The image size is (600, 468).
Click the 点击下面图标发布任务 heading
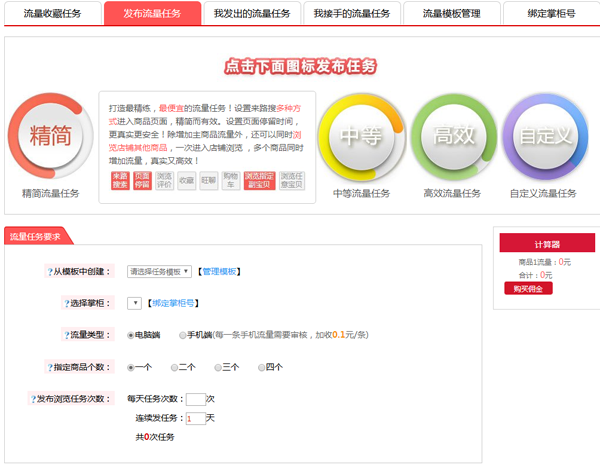[x=300, y=67]
